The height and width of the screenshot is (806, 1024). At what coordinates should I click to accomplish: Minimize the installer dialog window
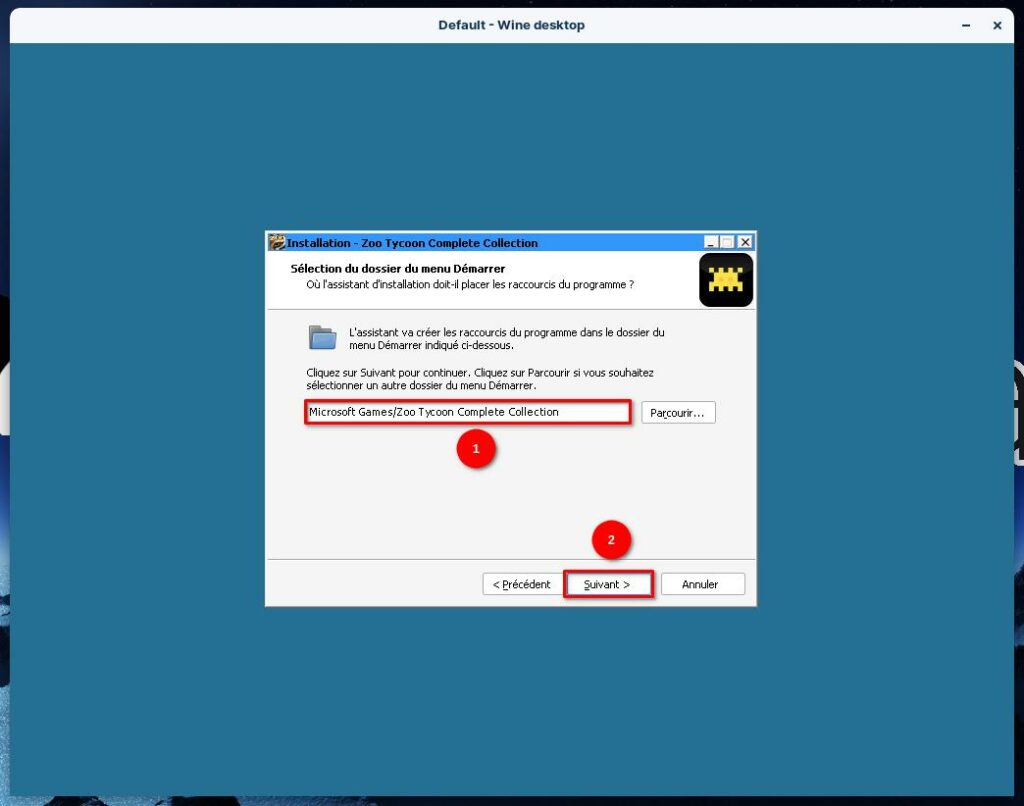pyautogui.click(x=711, y=242)
